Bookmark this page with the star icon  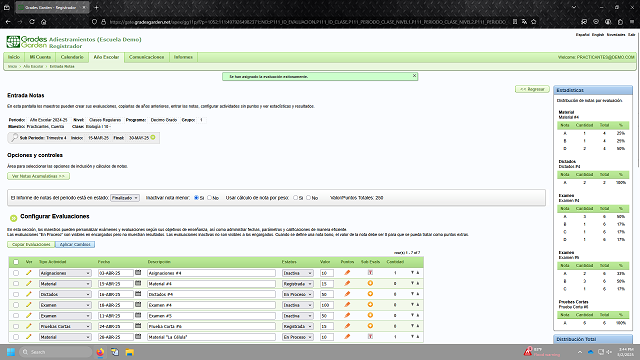[x=533, y=22]
